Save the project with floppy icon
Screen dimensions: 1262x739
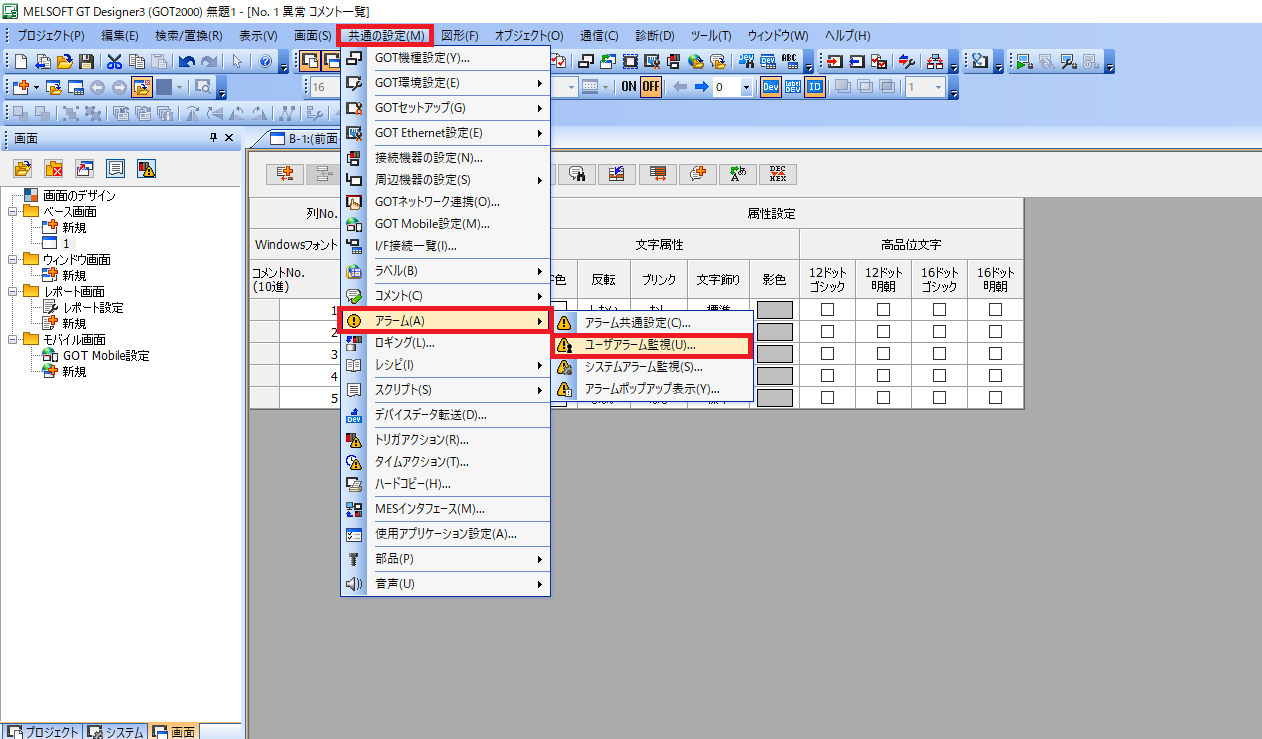(87, 61)
